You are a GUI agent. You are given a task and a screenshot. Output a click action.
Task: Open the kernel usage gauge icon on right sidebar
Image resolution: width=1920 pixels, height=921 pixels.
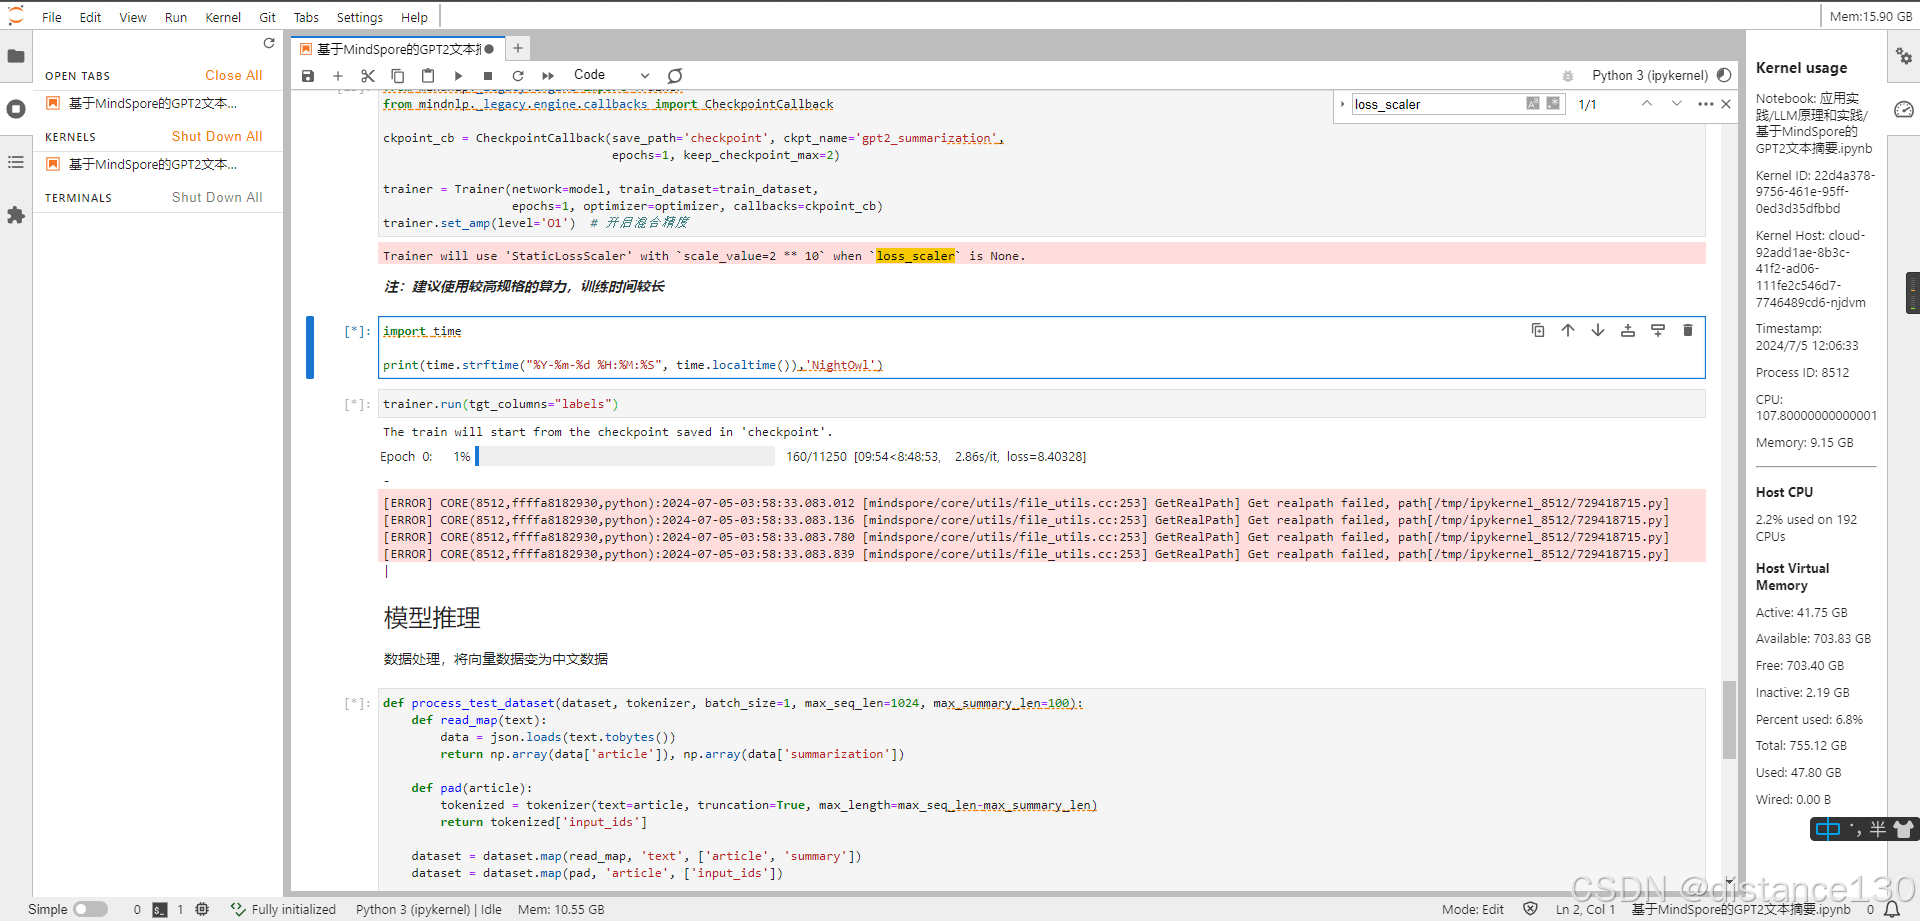point(1904,109)
